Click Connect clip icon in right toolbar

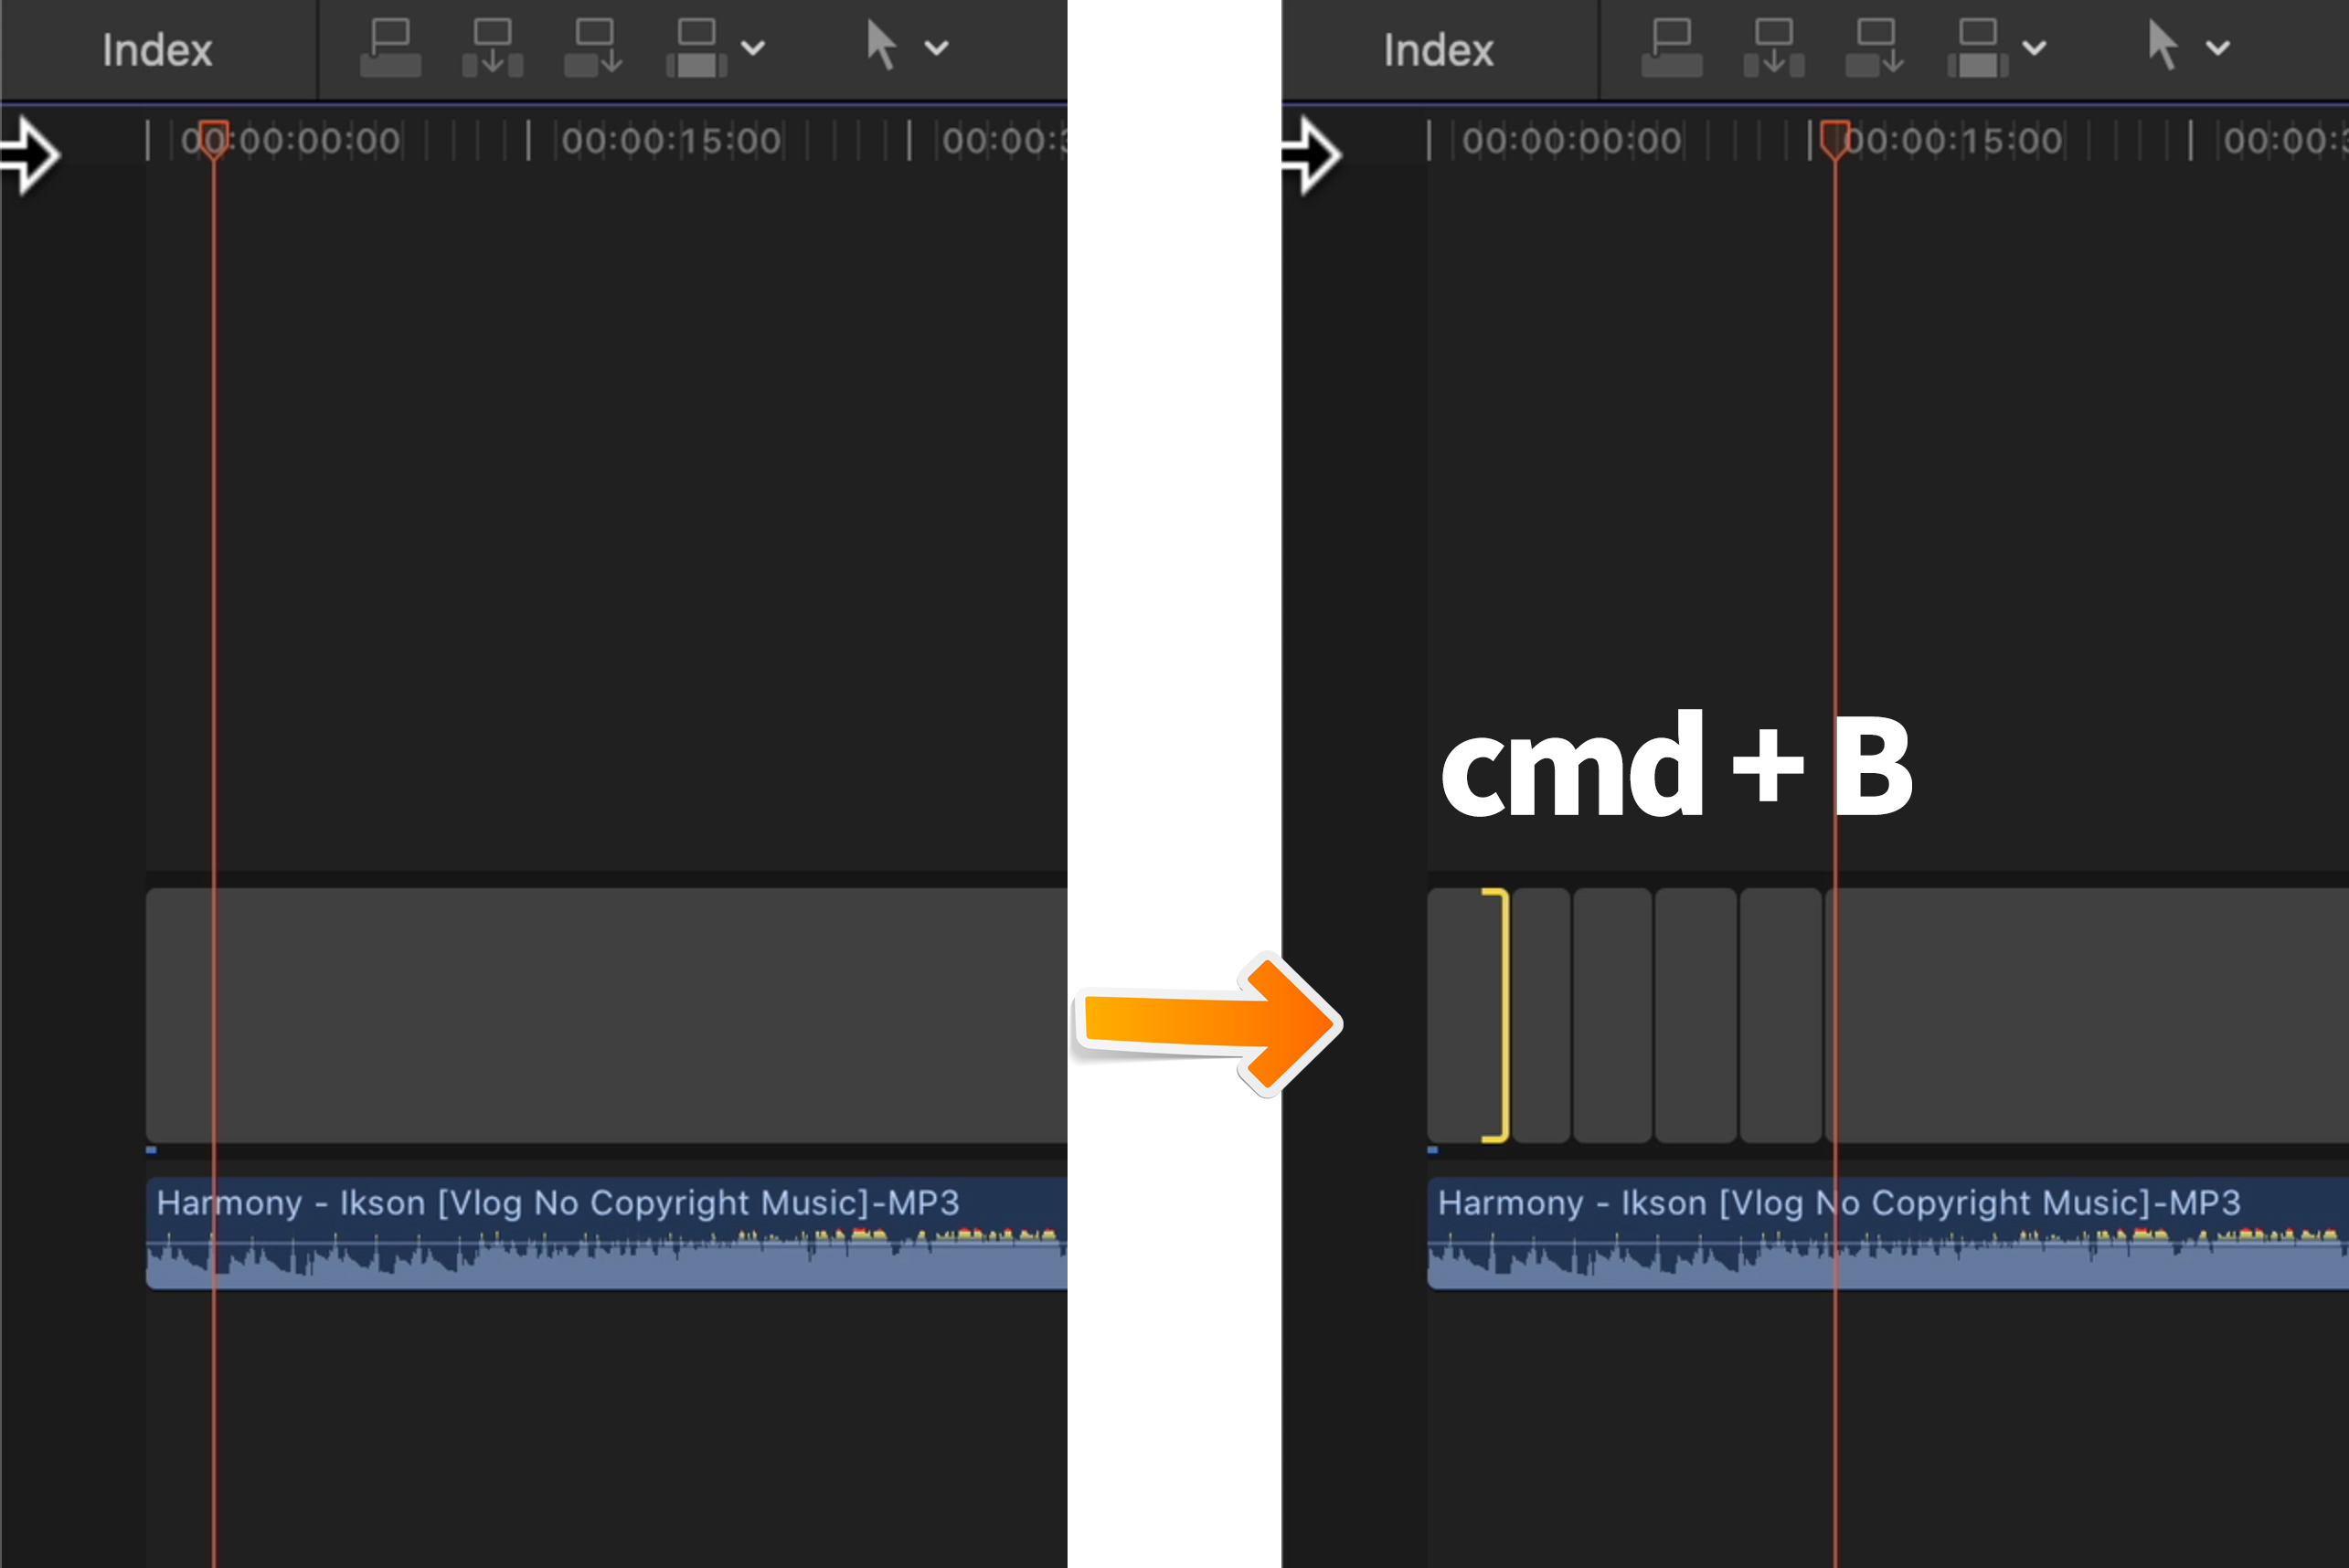pyautogui.click(x=1671, y=48)
